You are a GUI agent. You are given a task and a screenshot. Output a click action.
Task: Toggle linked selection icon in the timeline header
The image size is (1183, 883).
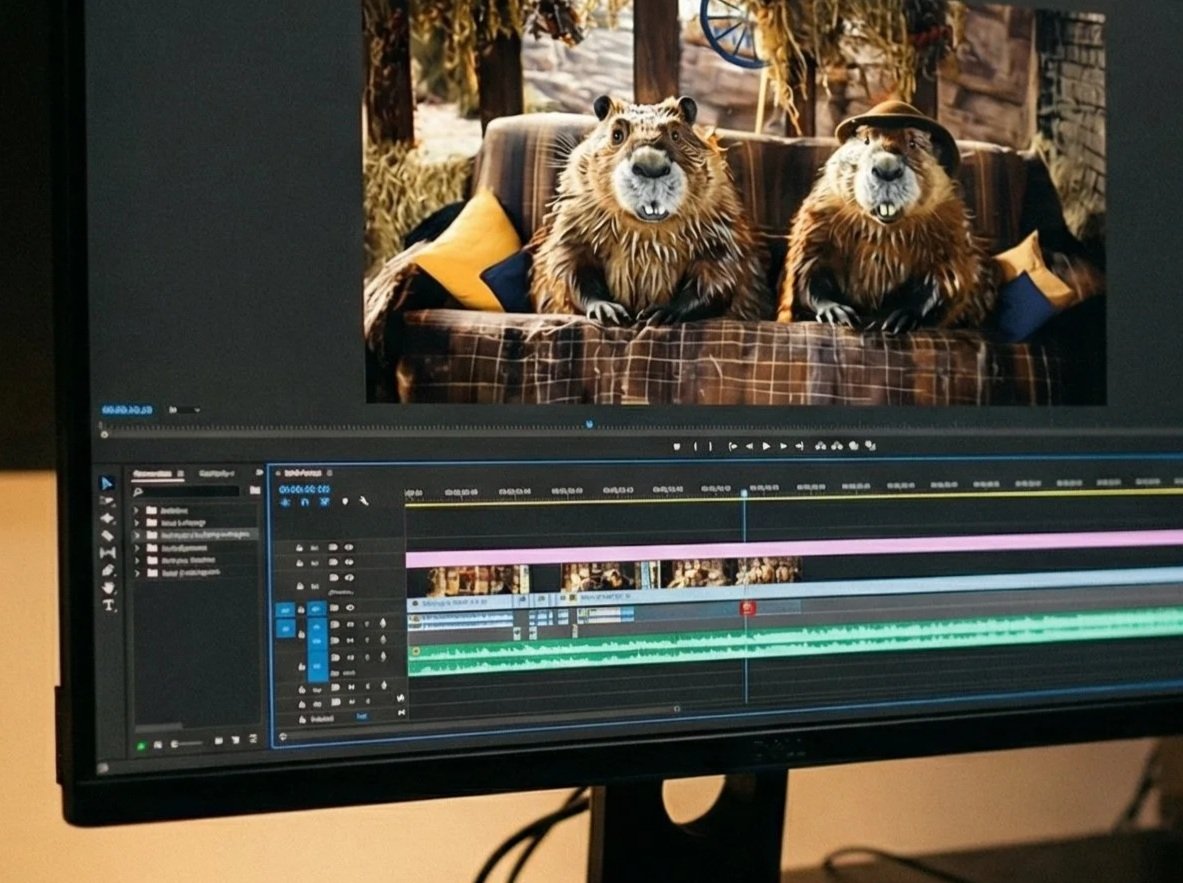(324, 502)
